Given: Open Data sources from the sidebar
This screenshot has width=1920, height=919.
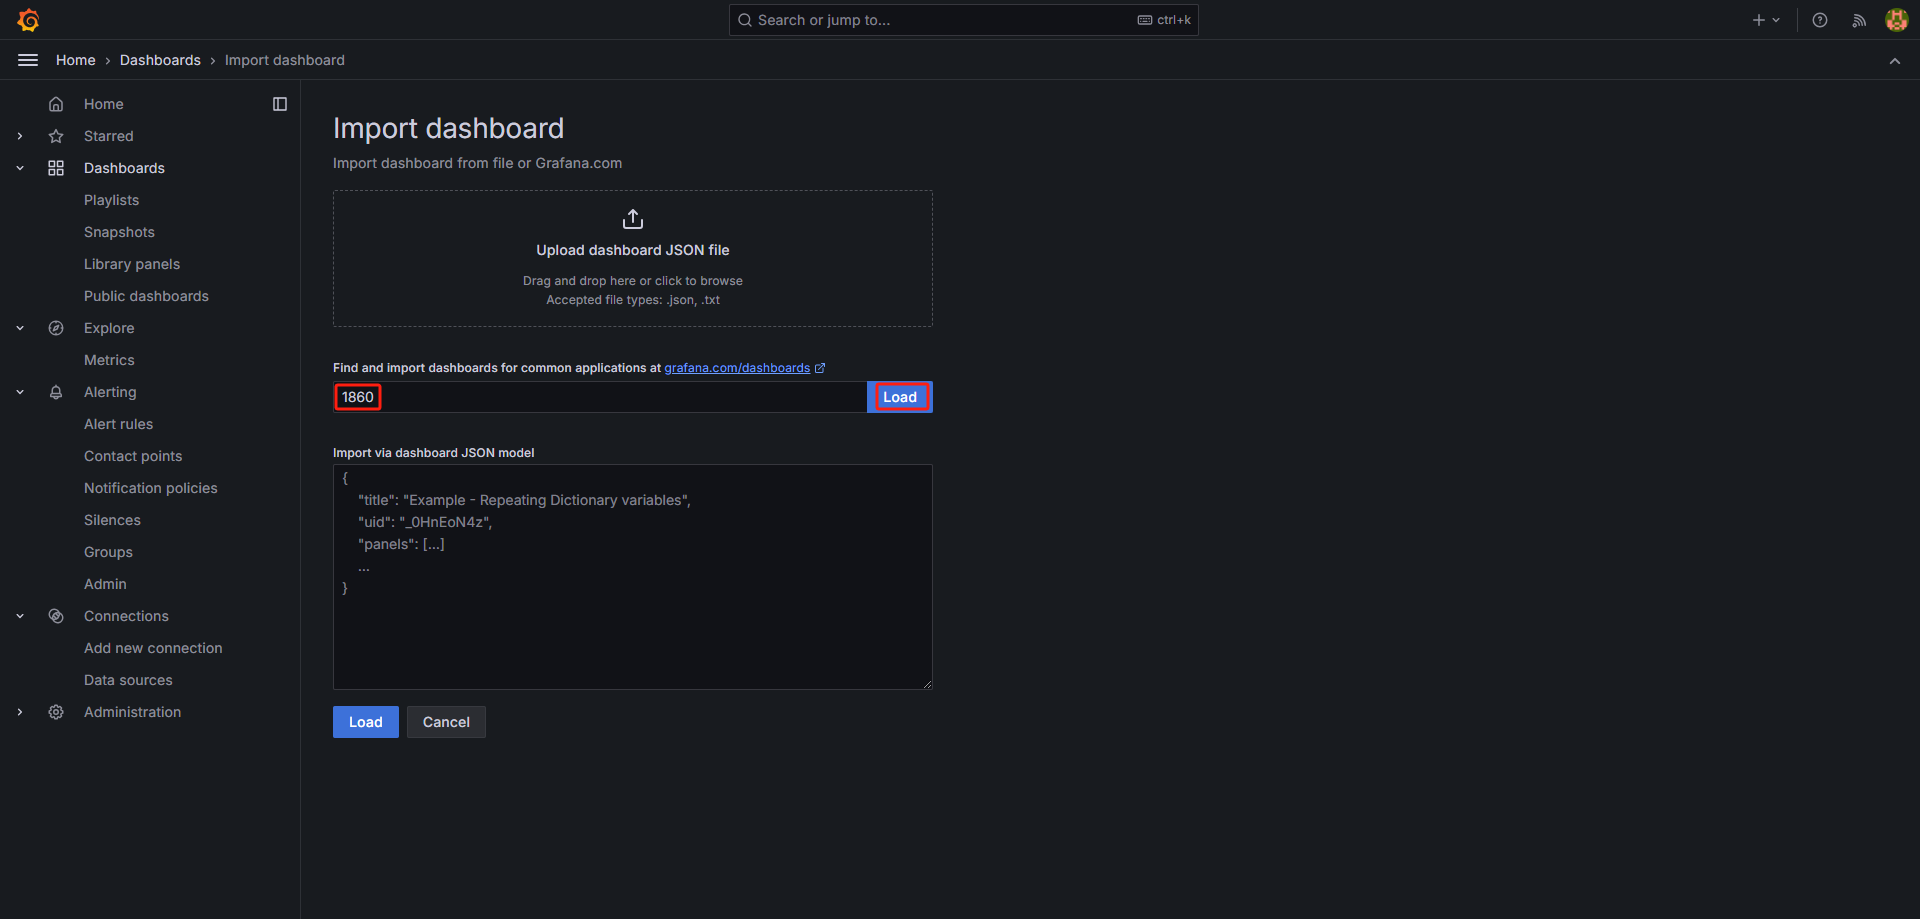Looking at the screenshot, I should pyautogui.click(x=128, y=679).
